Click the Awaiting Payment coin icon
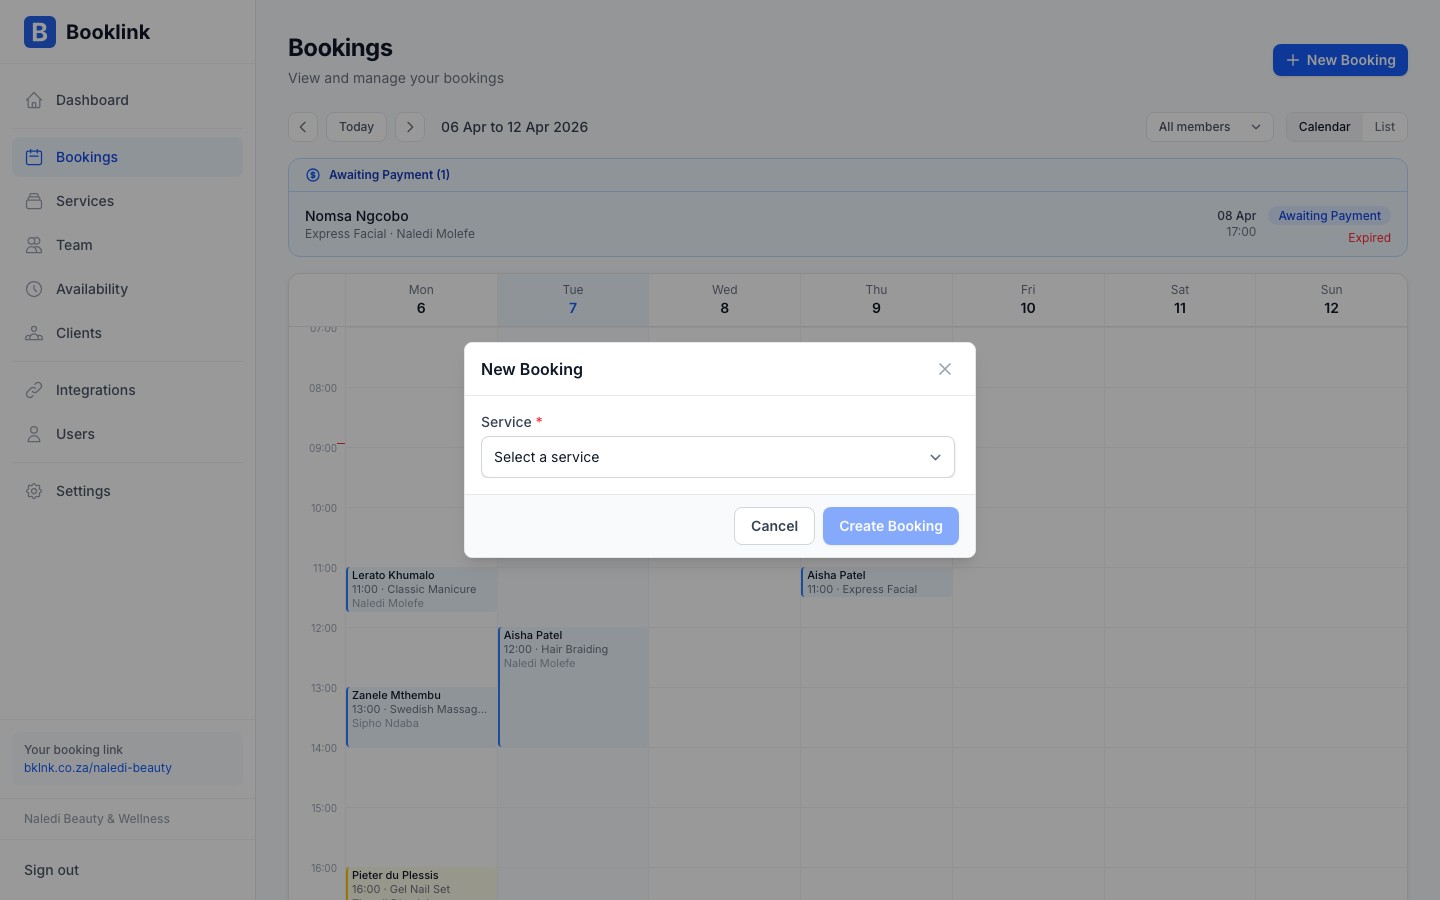 (x=313, y=174)
